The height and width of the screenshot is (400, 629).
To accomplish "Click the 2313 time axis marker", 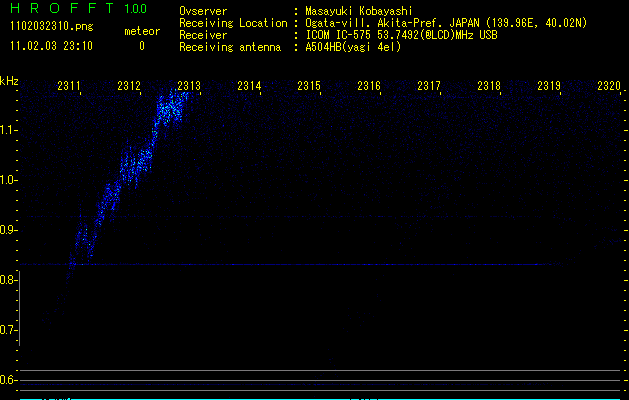I will [x=189, y=86].
